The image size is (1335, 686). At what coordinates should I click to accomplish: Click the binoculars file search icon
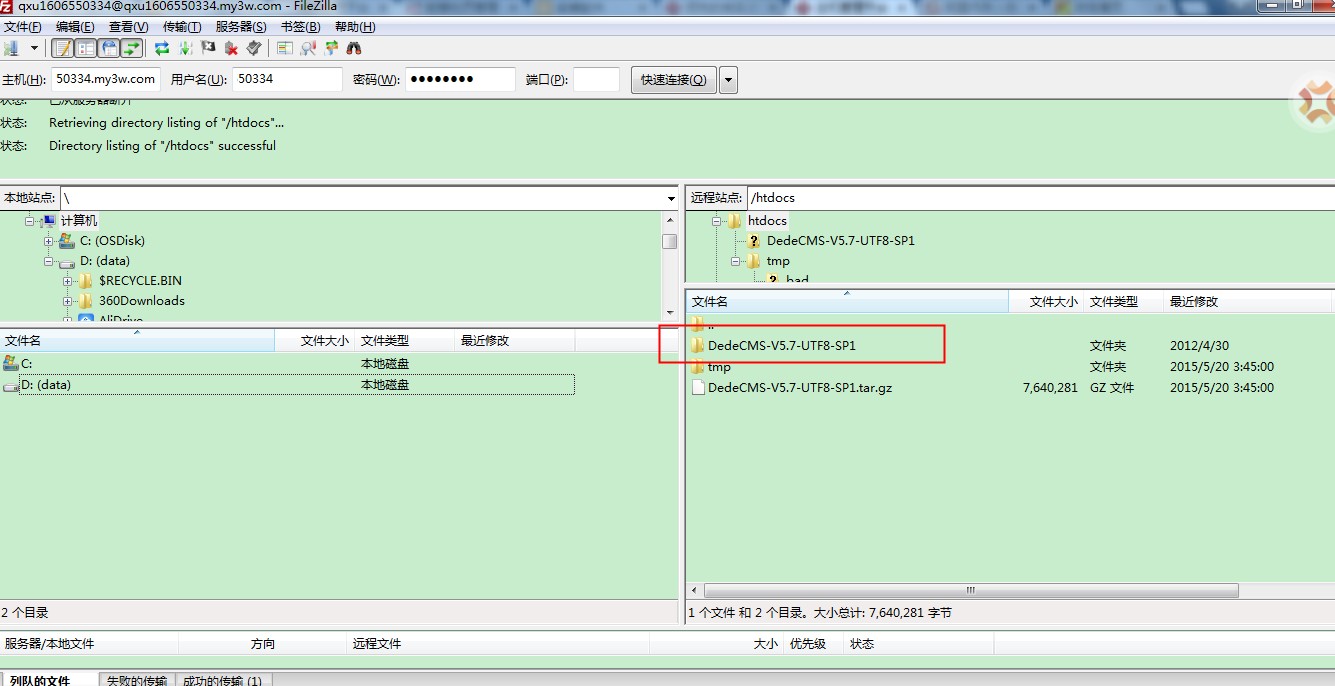[x=354, y=48]
